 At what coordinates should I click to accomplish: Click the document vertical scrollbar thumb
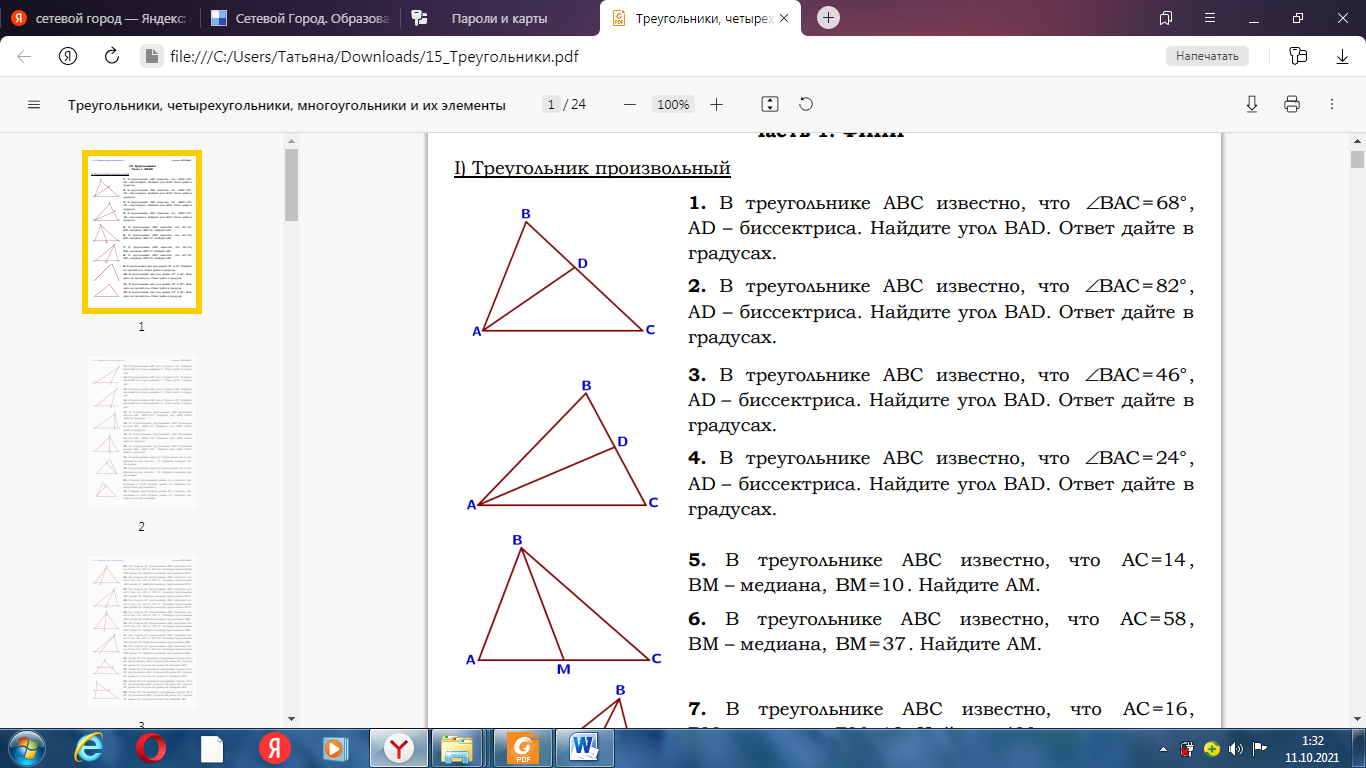pyautogui.click(x=1357, y=160)
